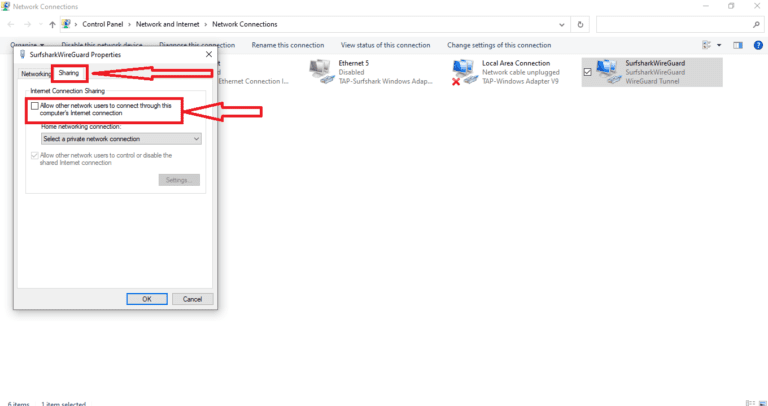Screen dimensions: 768x406
Task: Click the Back navigation arrow
Action: pos(11,24)
